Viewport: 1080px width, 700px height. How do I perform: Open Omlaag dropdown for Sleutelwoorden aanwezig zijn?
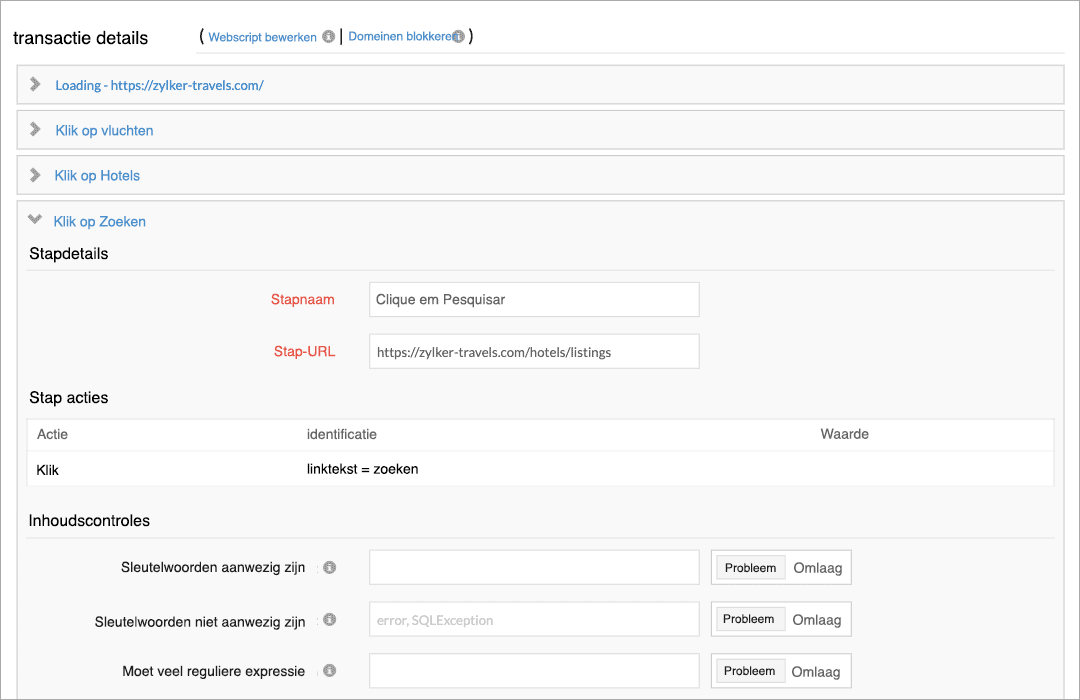point(817,567)
